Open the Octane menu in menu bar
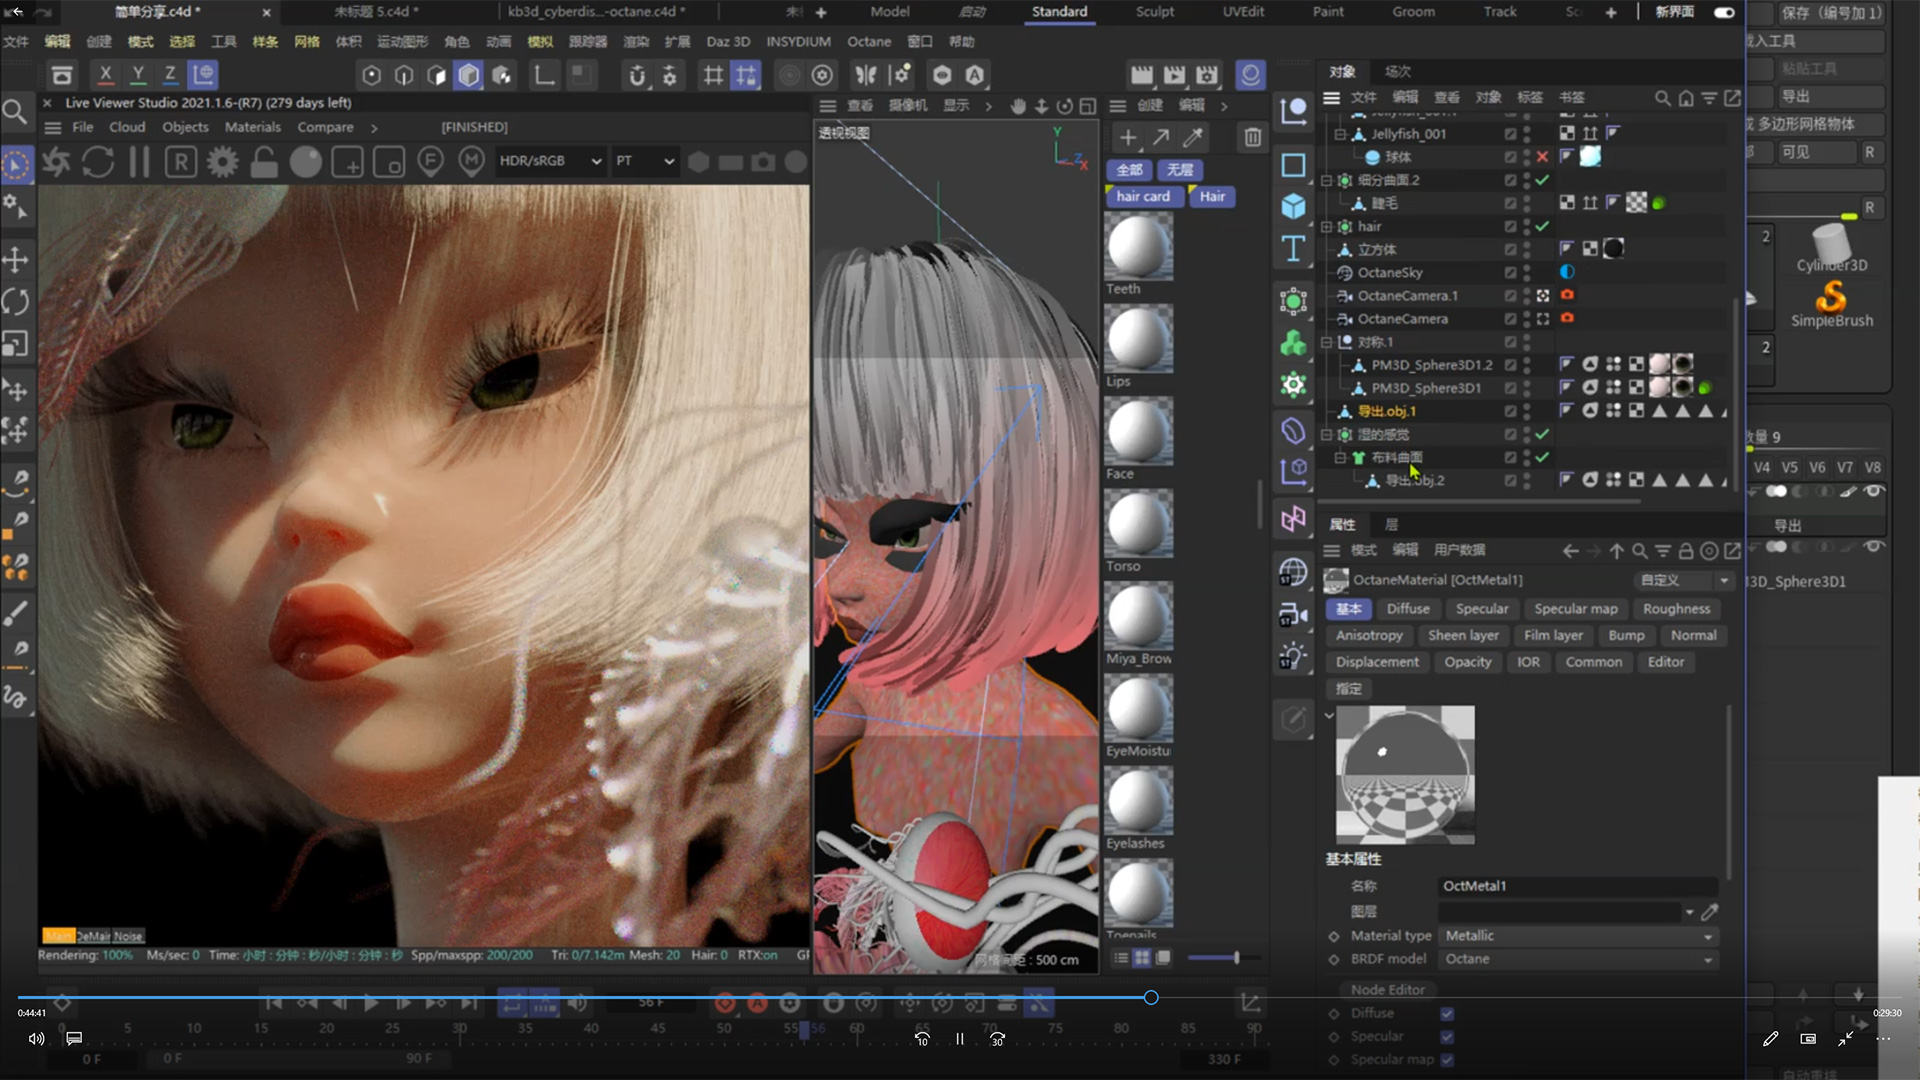Viewport: 1920px width, 1080px height. (868, 42)
